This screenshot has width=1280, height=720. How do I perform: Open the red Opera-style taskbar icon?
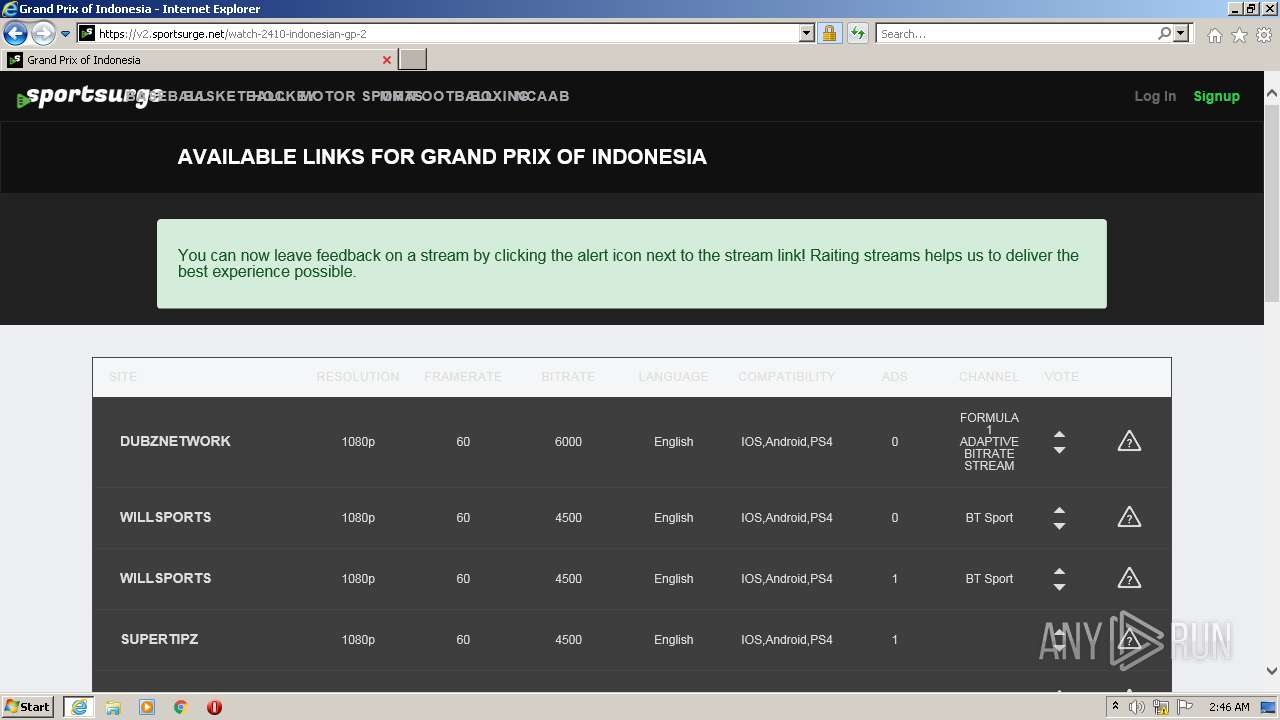(214, 707)
